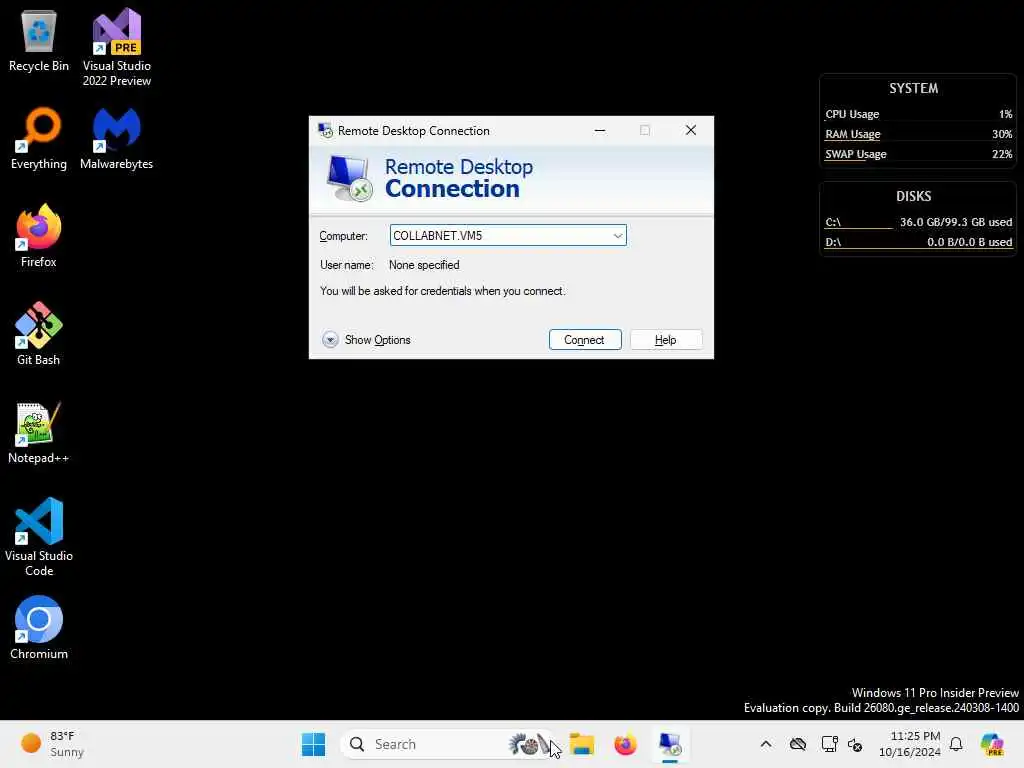
Task: Open the clock showing 11:25 PM
Action: point(910,744)
